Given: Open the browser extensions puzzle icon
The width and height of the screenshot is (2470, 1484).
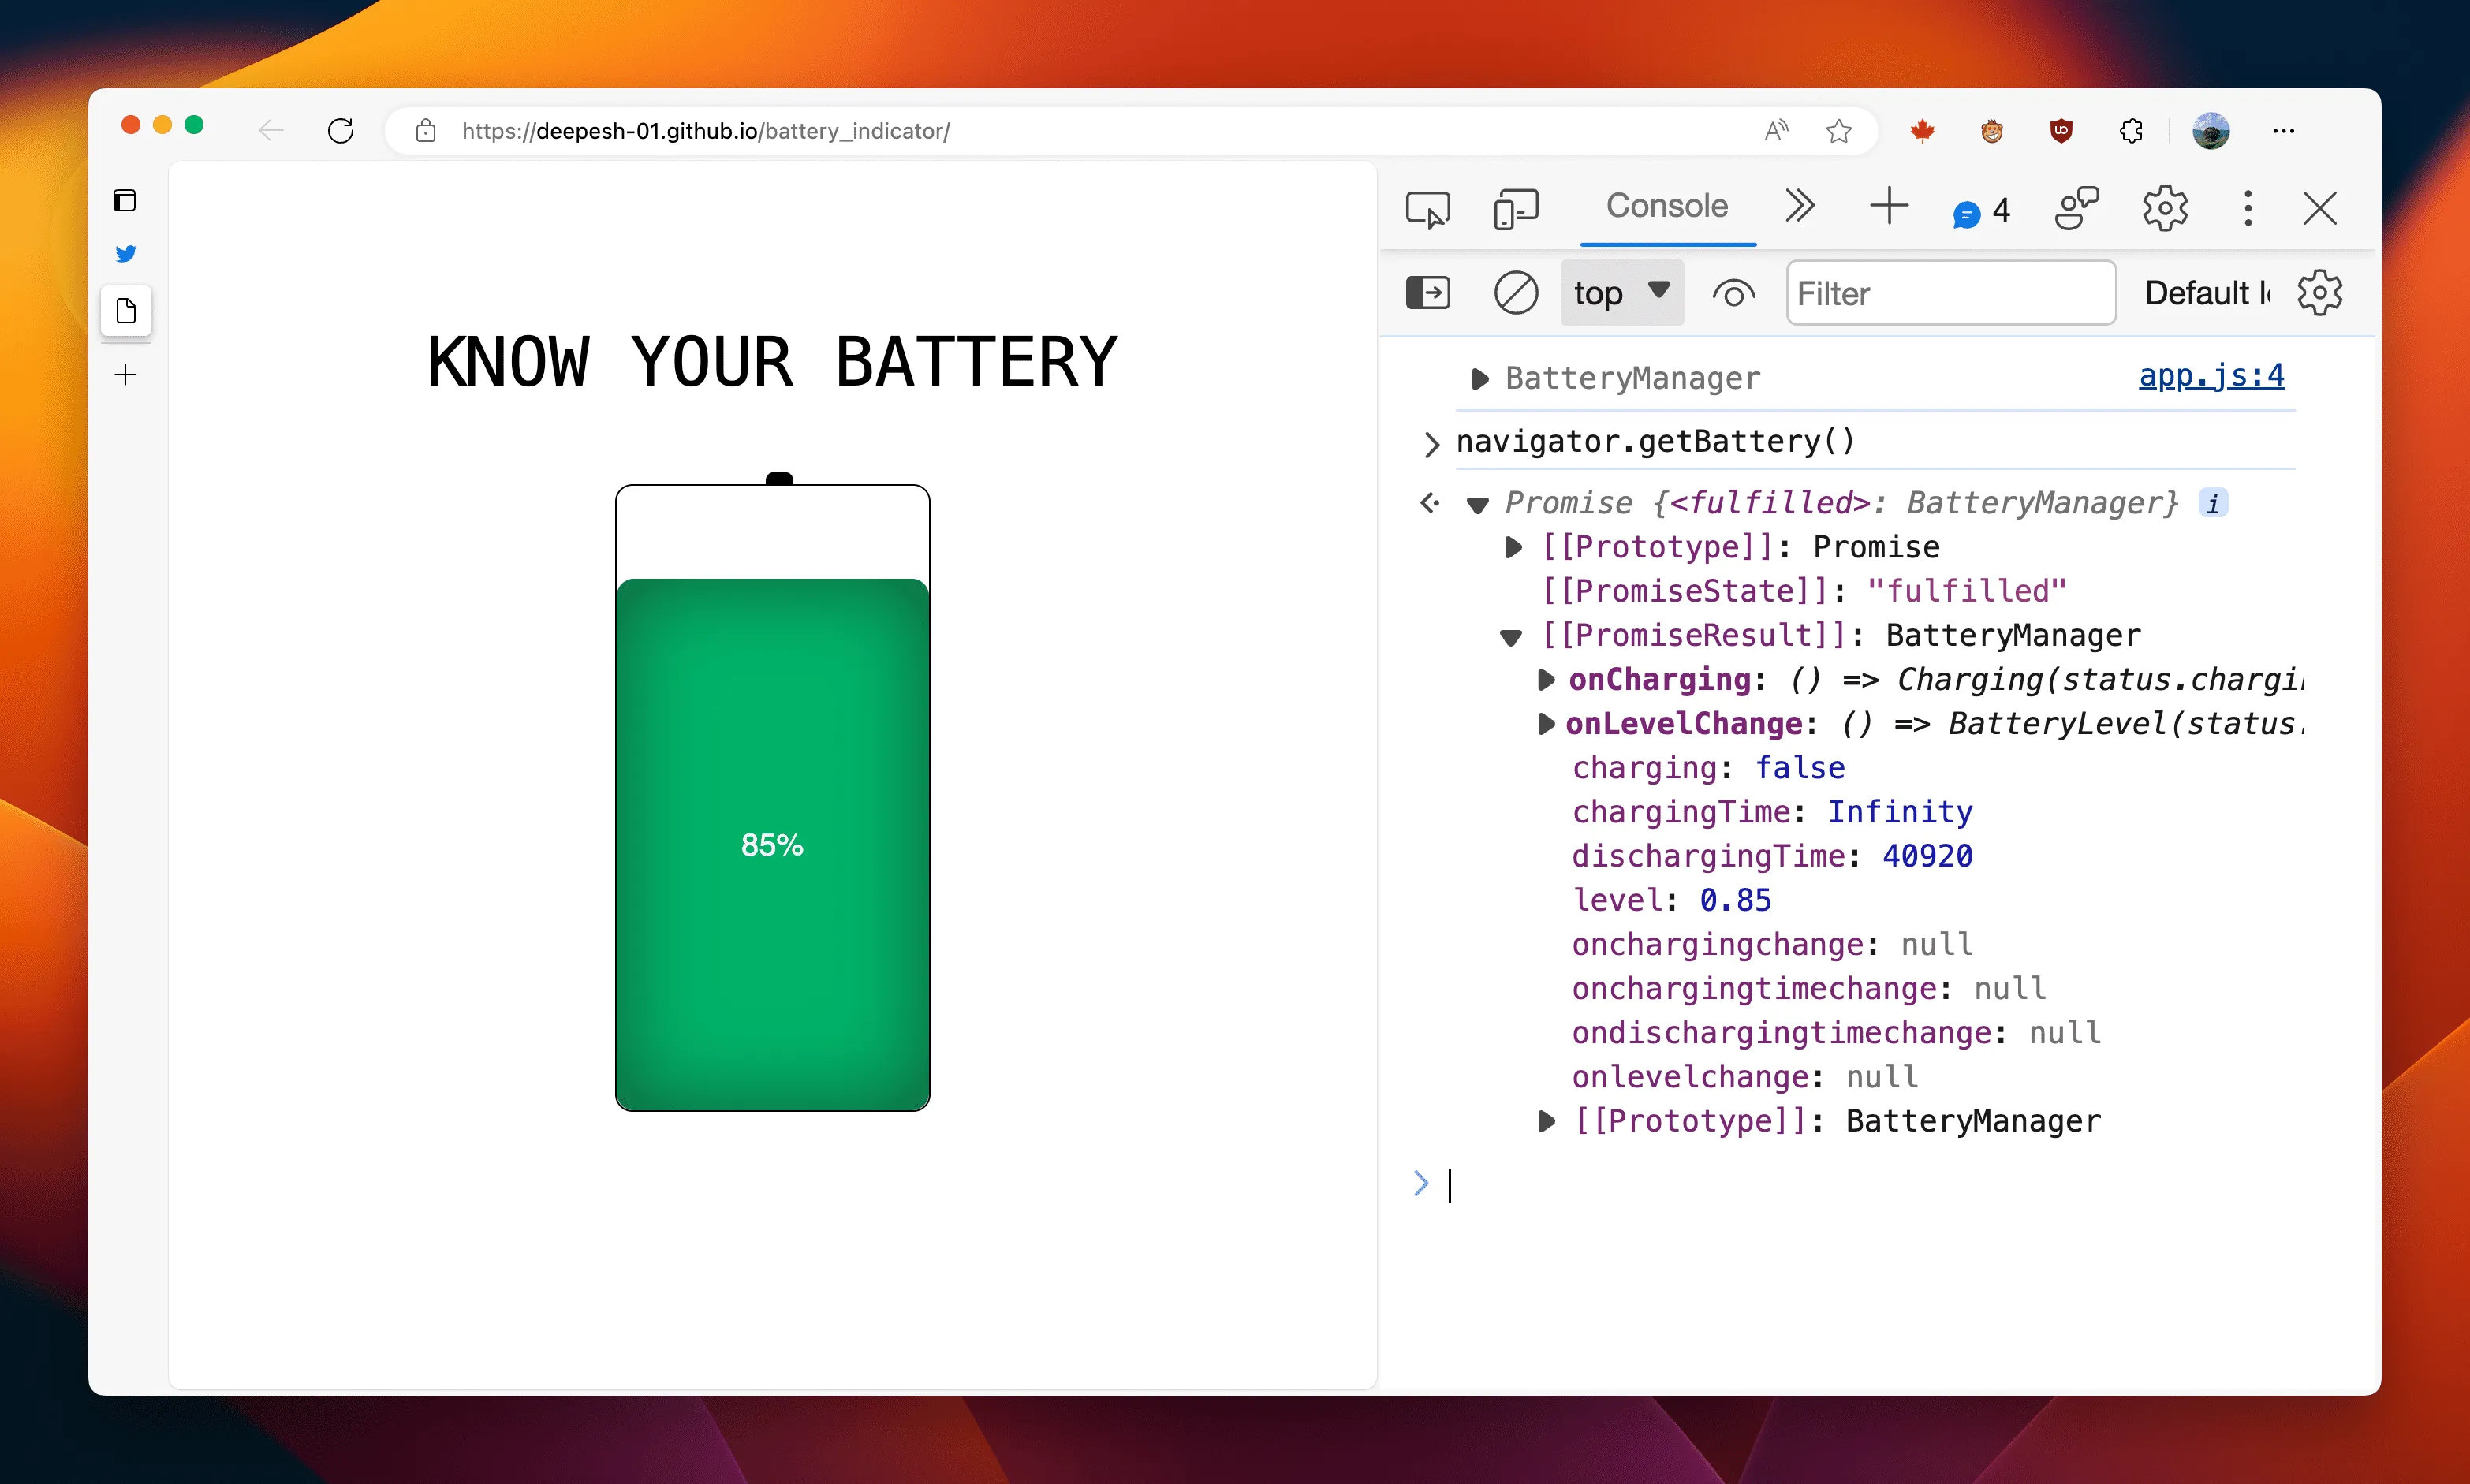Looking at the screenshot, I should pos(2130,131).
